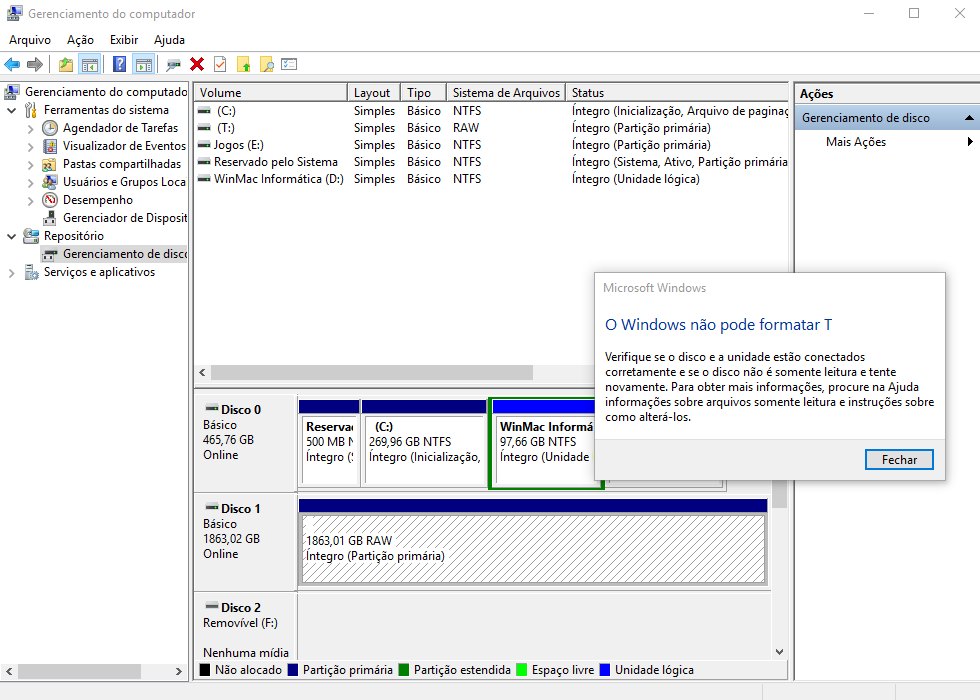Image resolution: width=980 pixels, height=700 pixels.
Task: Click the Agendador de Tarefas clock icon
Action: (50, 128)
